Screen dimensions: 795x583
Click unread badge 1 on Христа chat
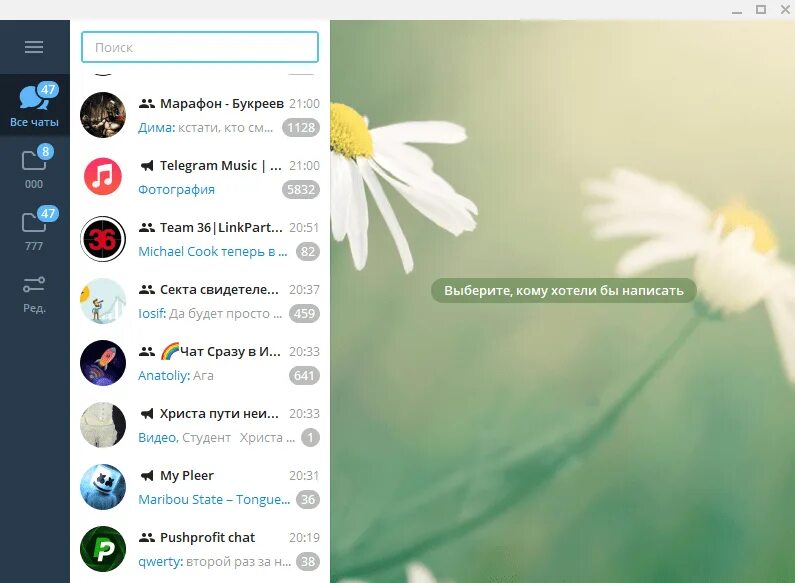(310, 438)
